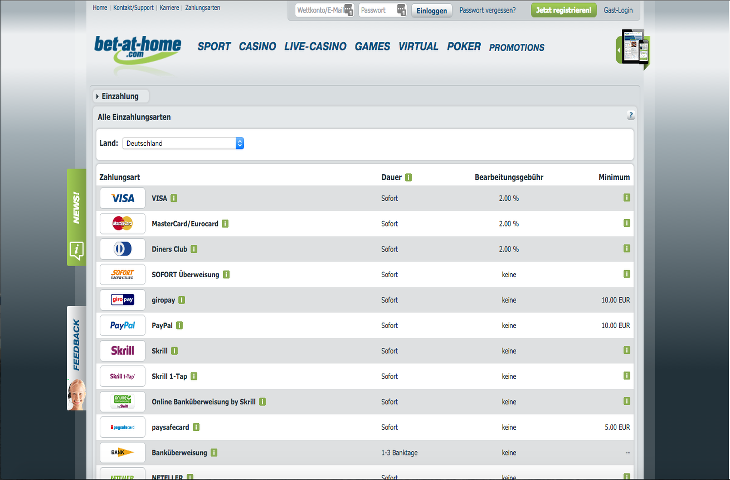
Task: Open the SPORT menu
Action: pos(214,47)
